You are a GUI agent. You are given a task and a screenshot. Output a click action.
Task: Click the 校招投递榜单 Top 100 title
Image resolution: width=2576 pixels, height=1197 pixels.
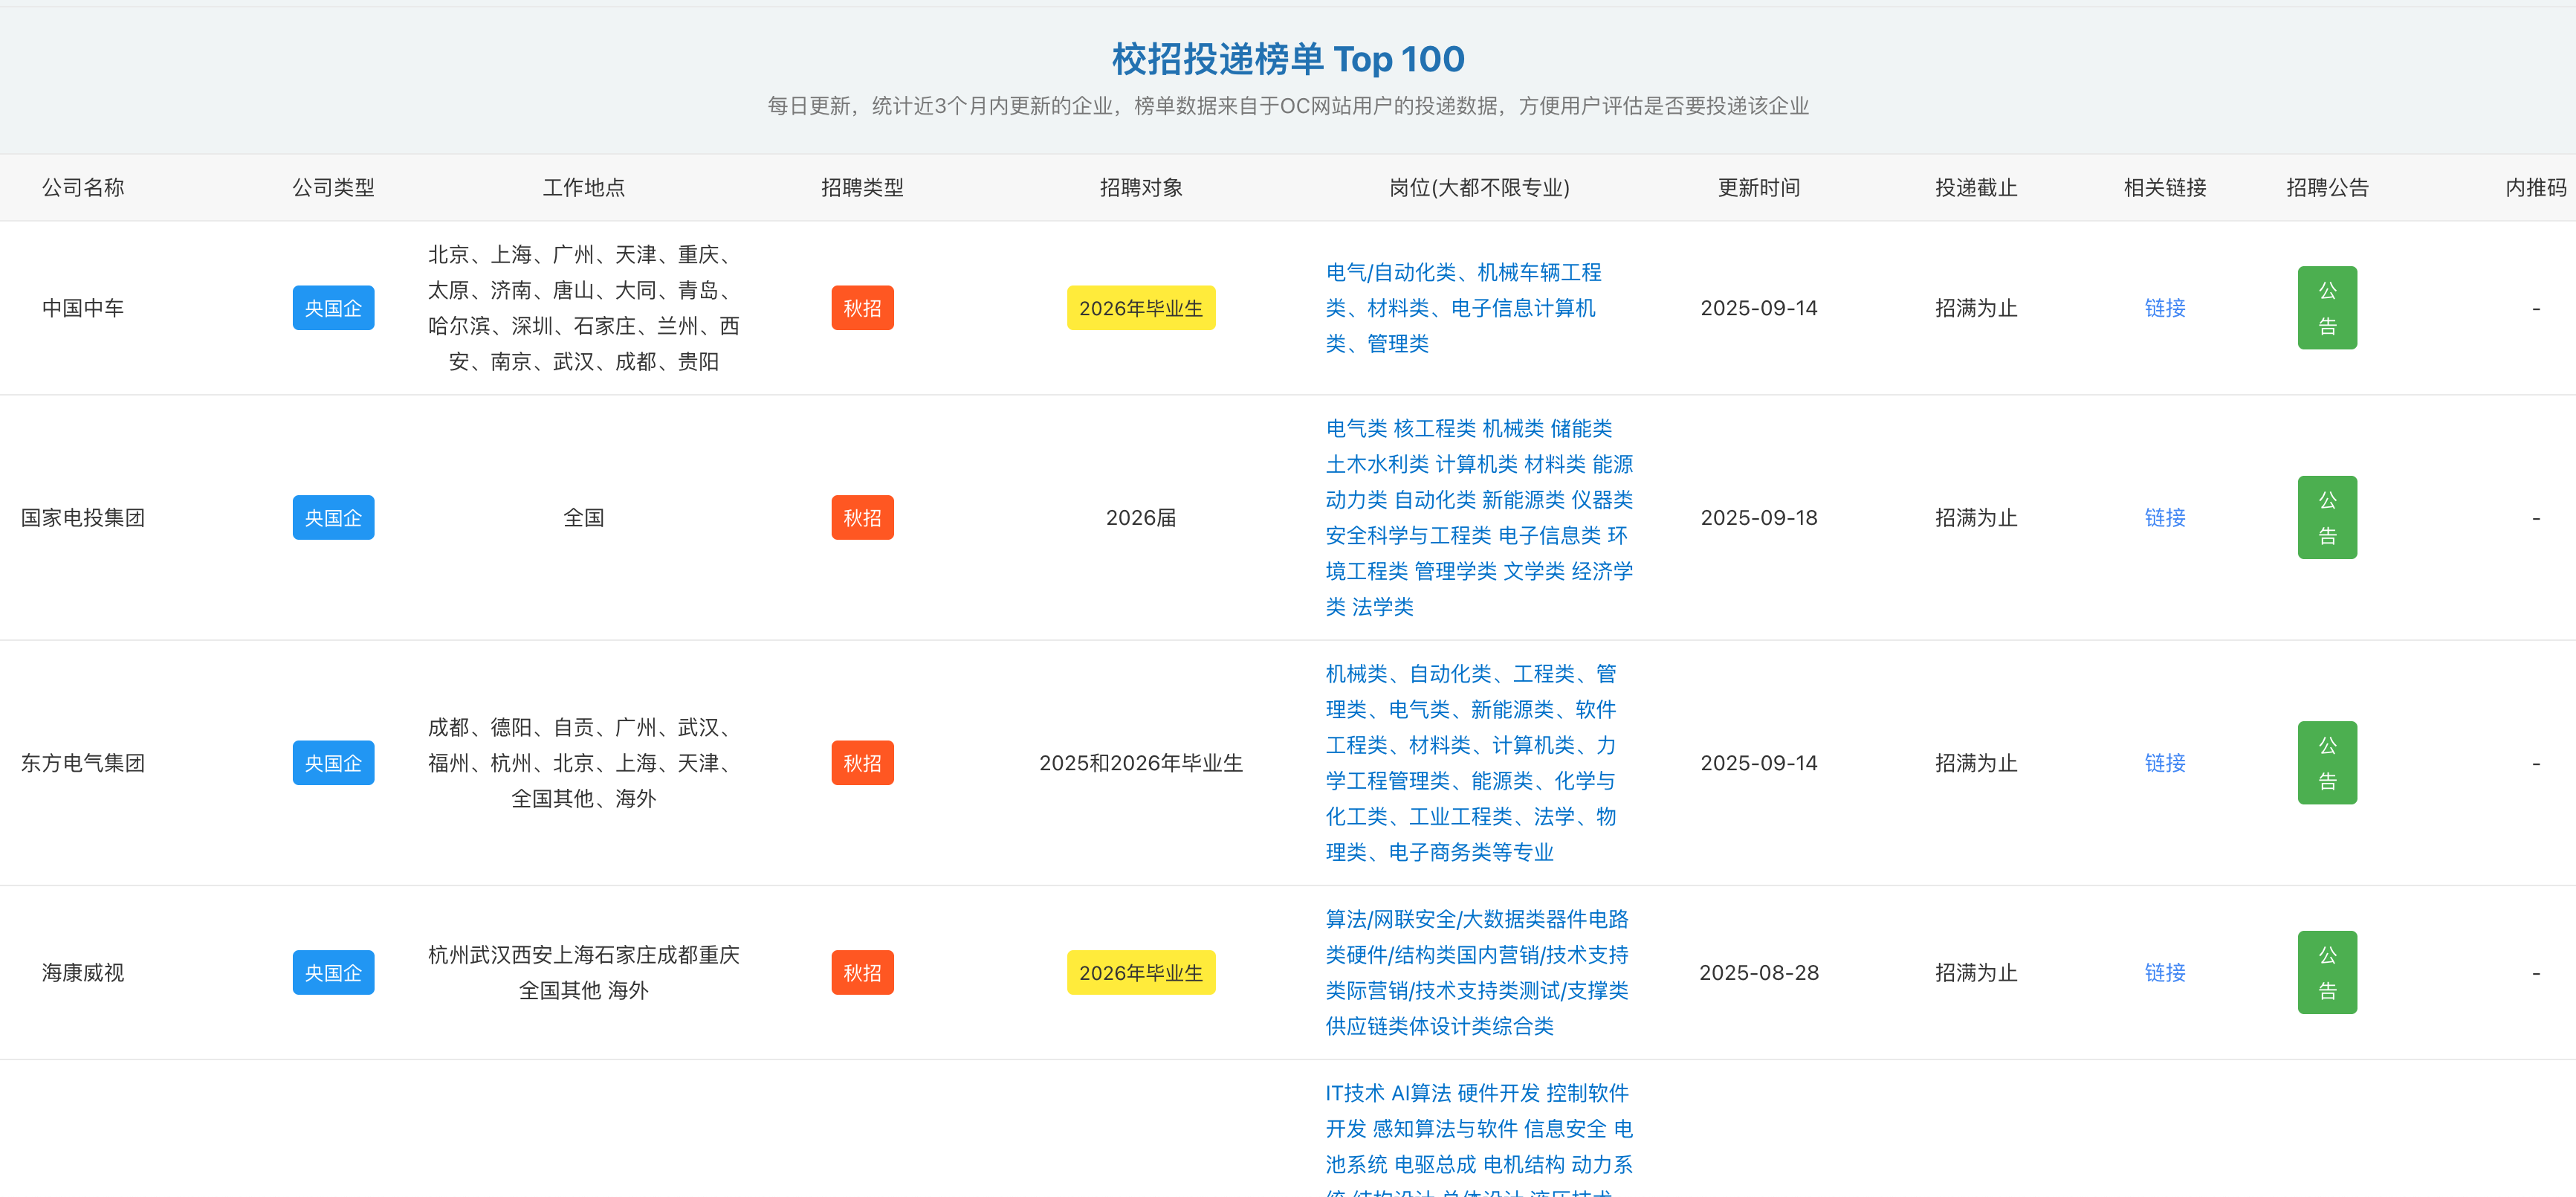[x=1287, y=60]
